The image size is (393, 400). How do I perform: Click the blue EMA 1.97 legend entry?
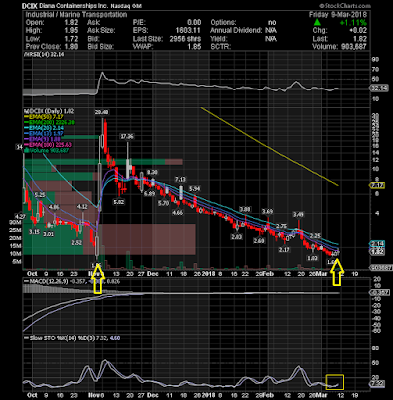[44, 134]
